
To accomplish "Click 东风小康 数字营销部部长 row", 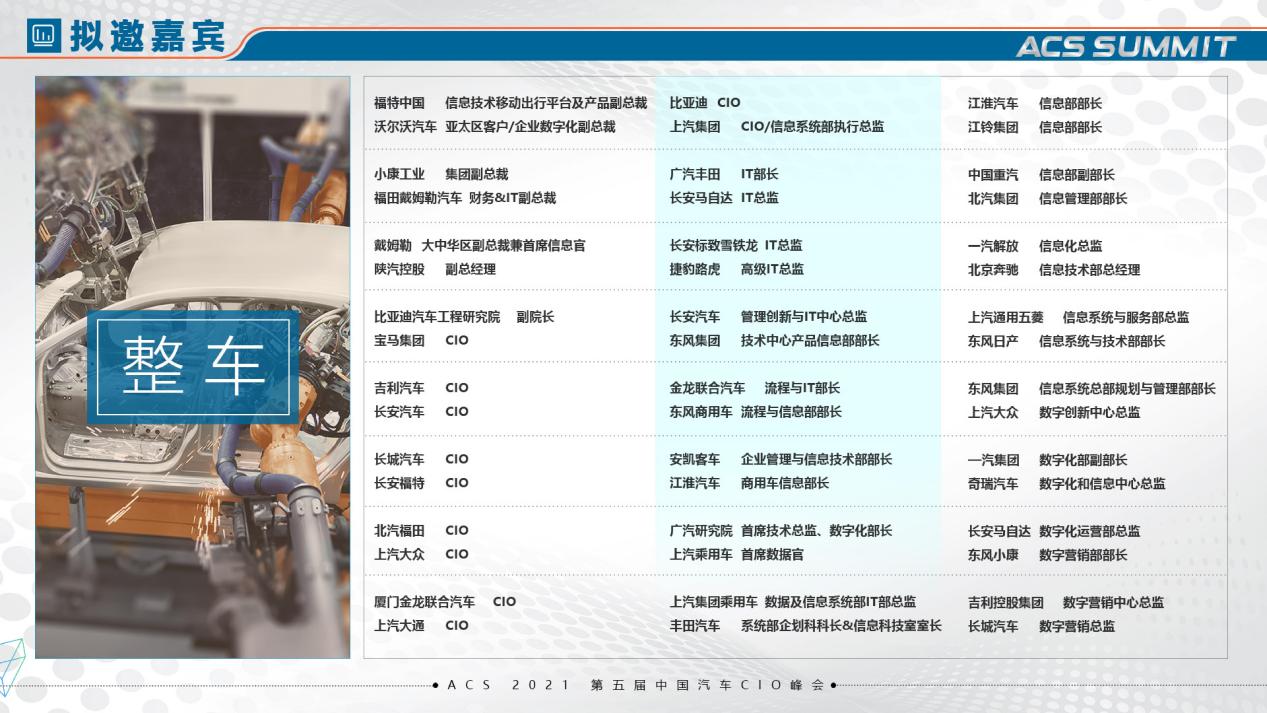I will (x=1047, y=555).
